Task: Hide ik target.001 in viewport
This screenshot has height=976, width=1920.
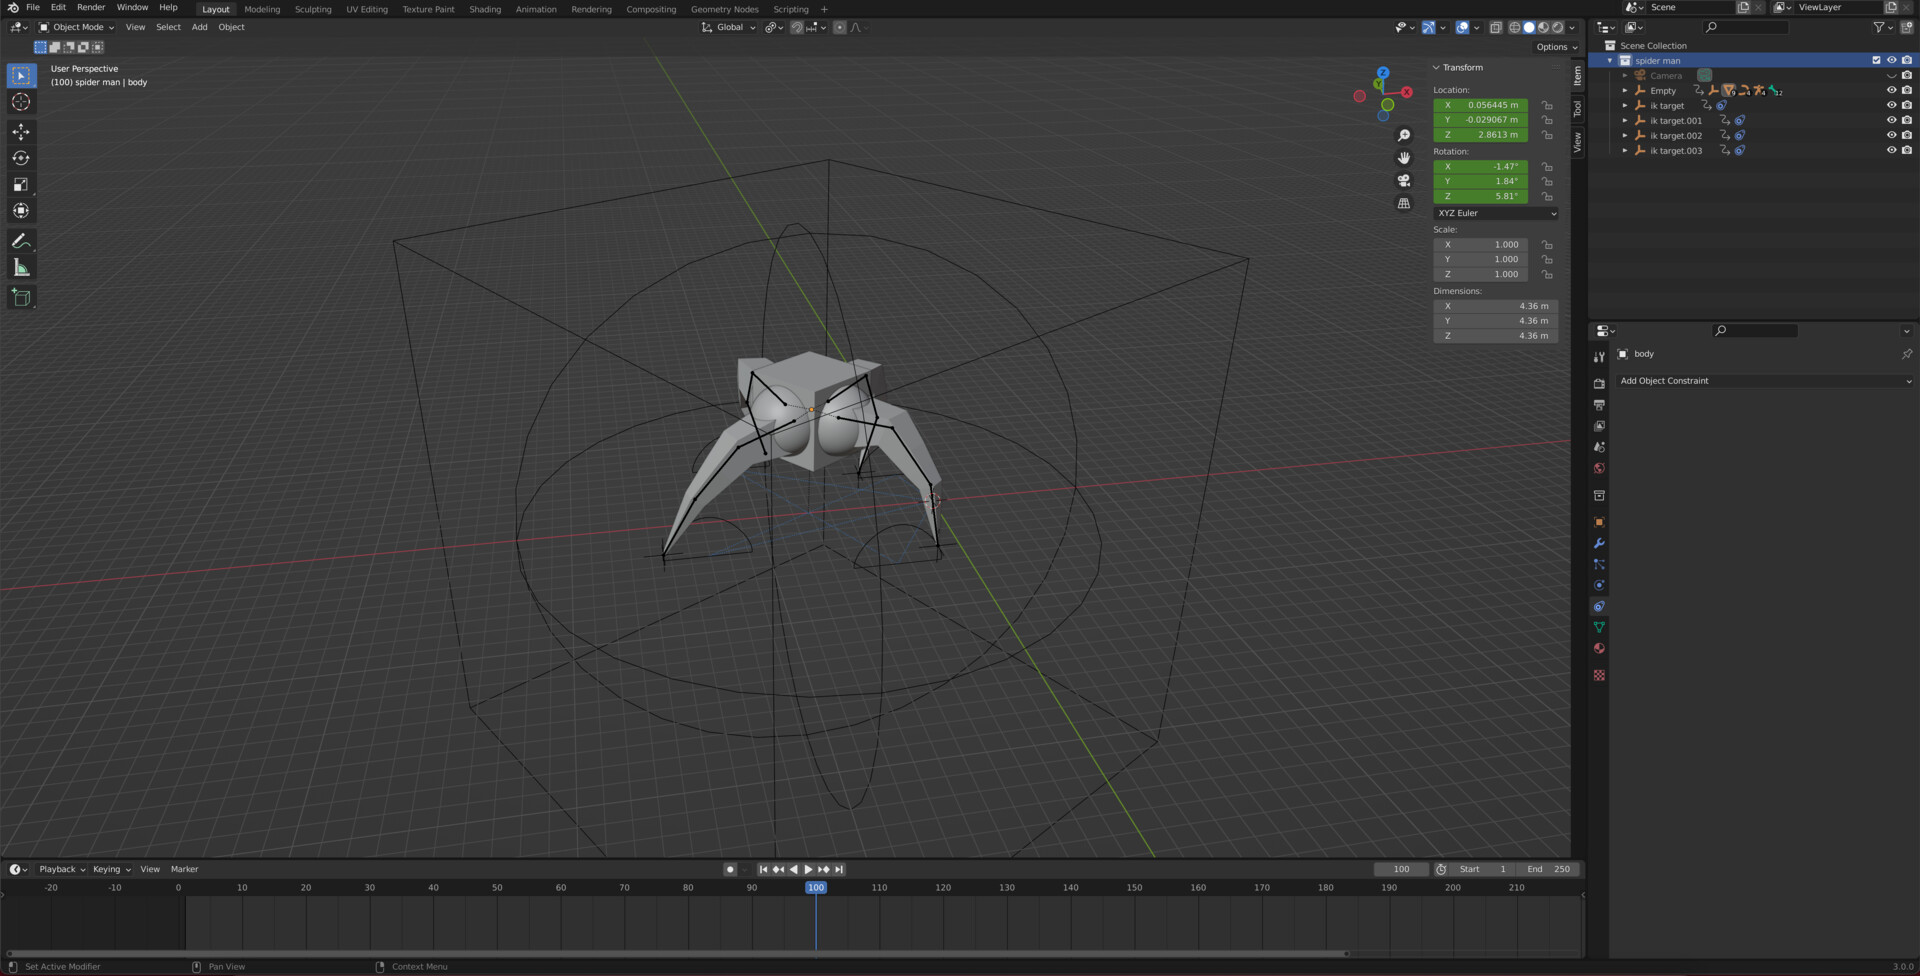Action: click(1891, 120)
